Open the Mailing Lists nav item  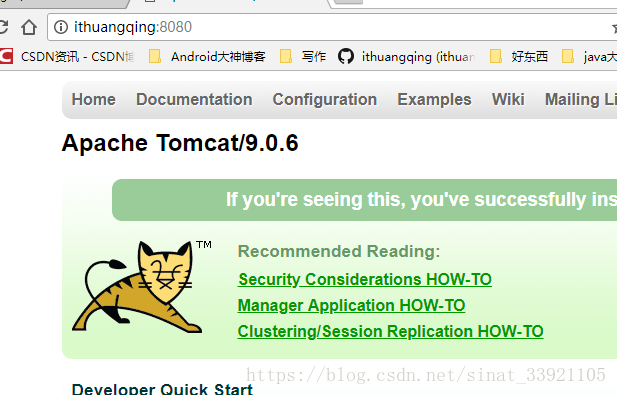(x=581, y=100)
